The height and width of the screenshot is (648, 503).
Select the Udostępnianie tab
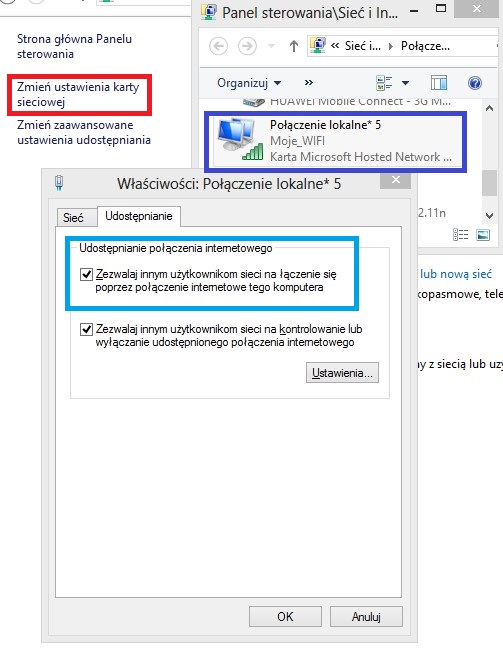pos(138,216)
